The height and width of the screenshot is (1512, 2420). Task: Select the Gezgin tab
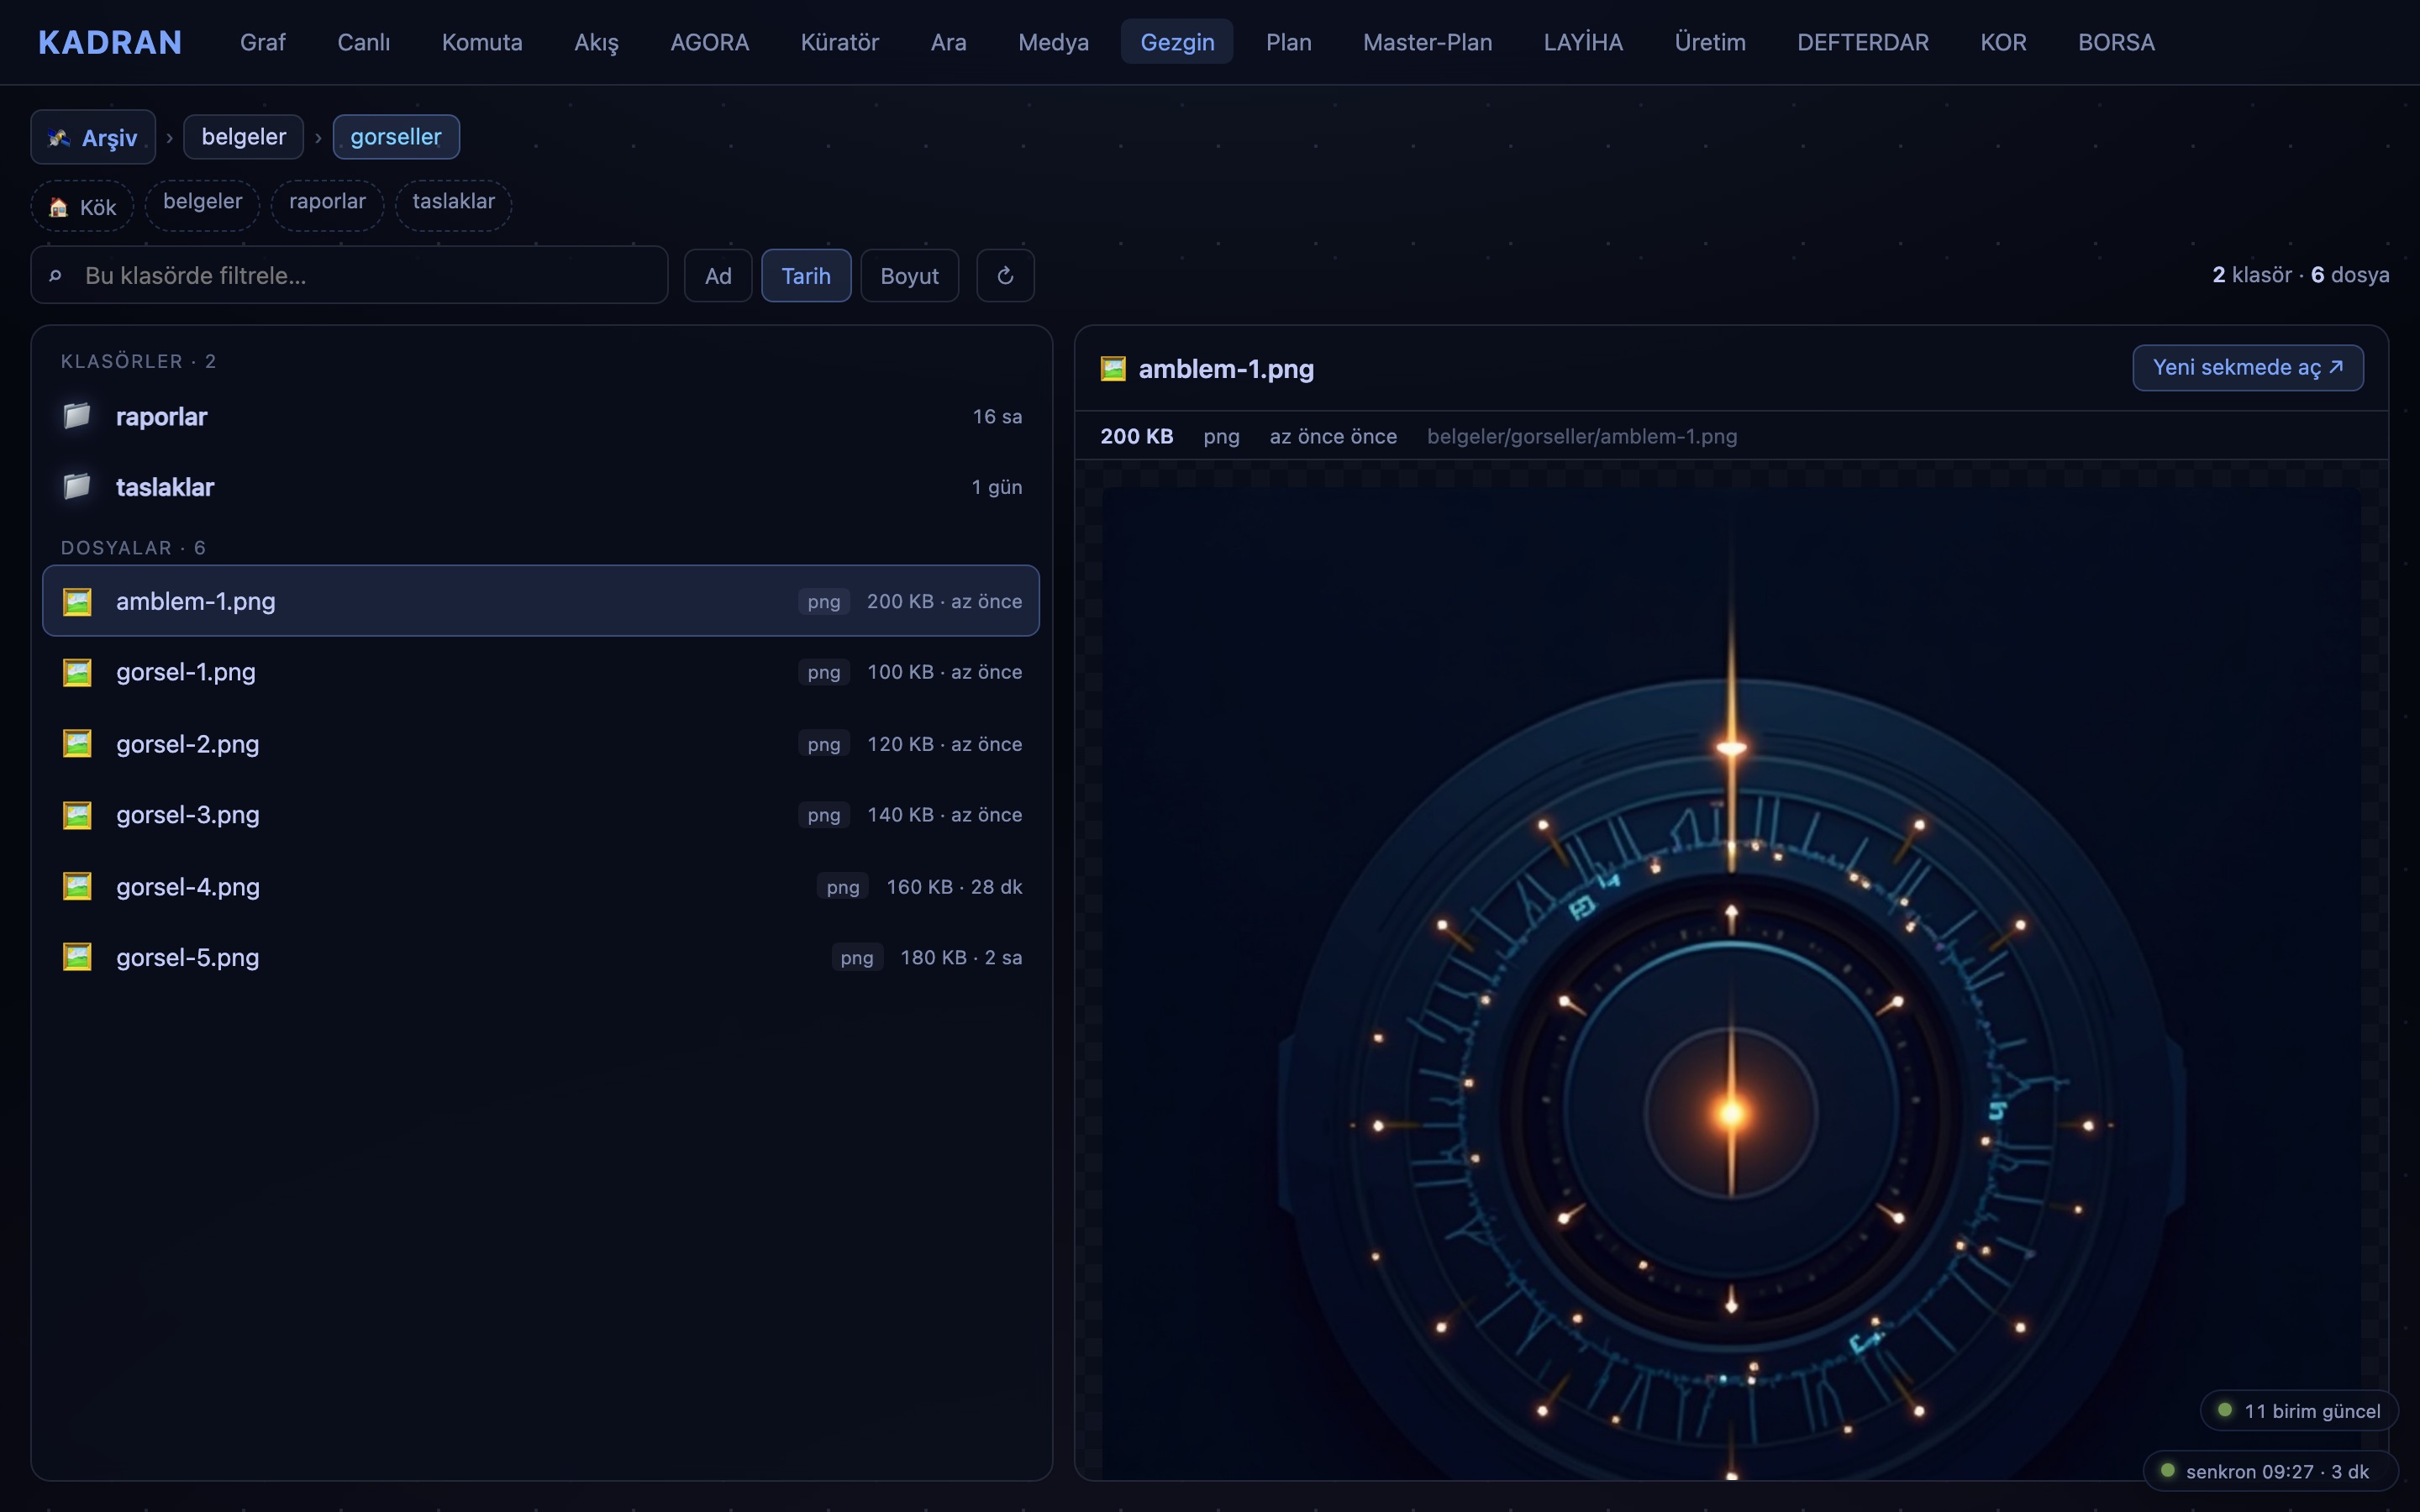(x=1177, y=42)
